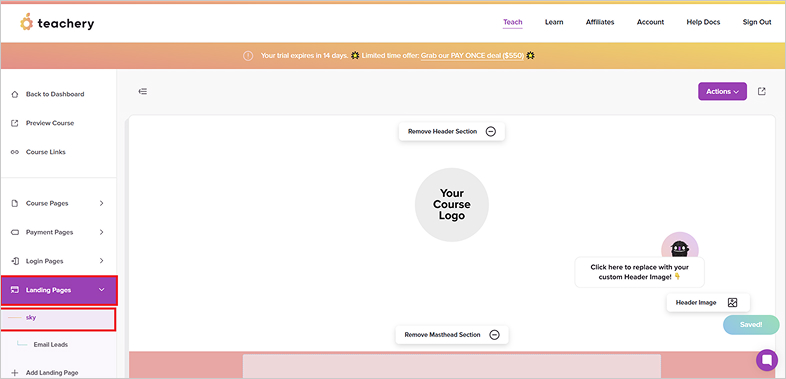This screenshot has width=786, height=379.
Task: Expand Payment Pages chevron
Action: [x=102, y=233]
